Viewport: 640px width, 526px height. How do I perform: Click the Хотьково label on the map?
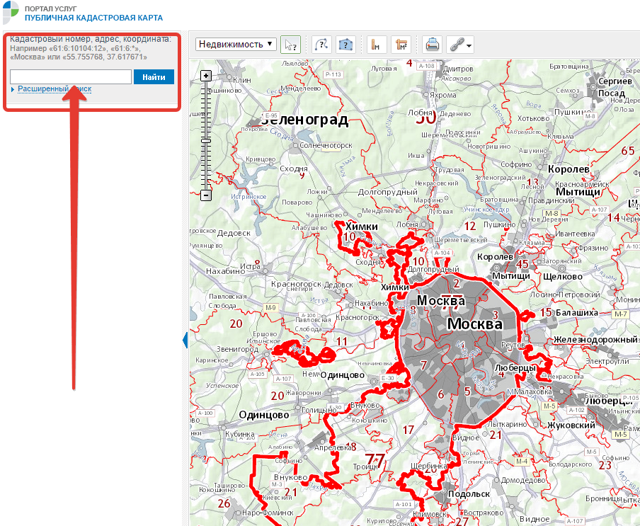coord(533,118)
